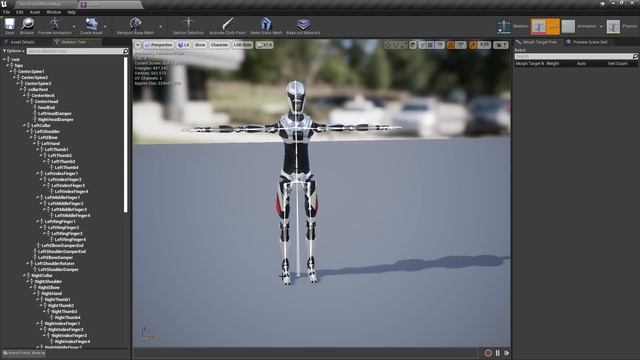Screen dimensions: 640x360
Task: Collapse the root bone node
Action: point(4,59)
